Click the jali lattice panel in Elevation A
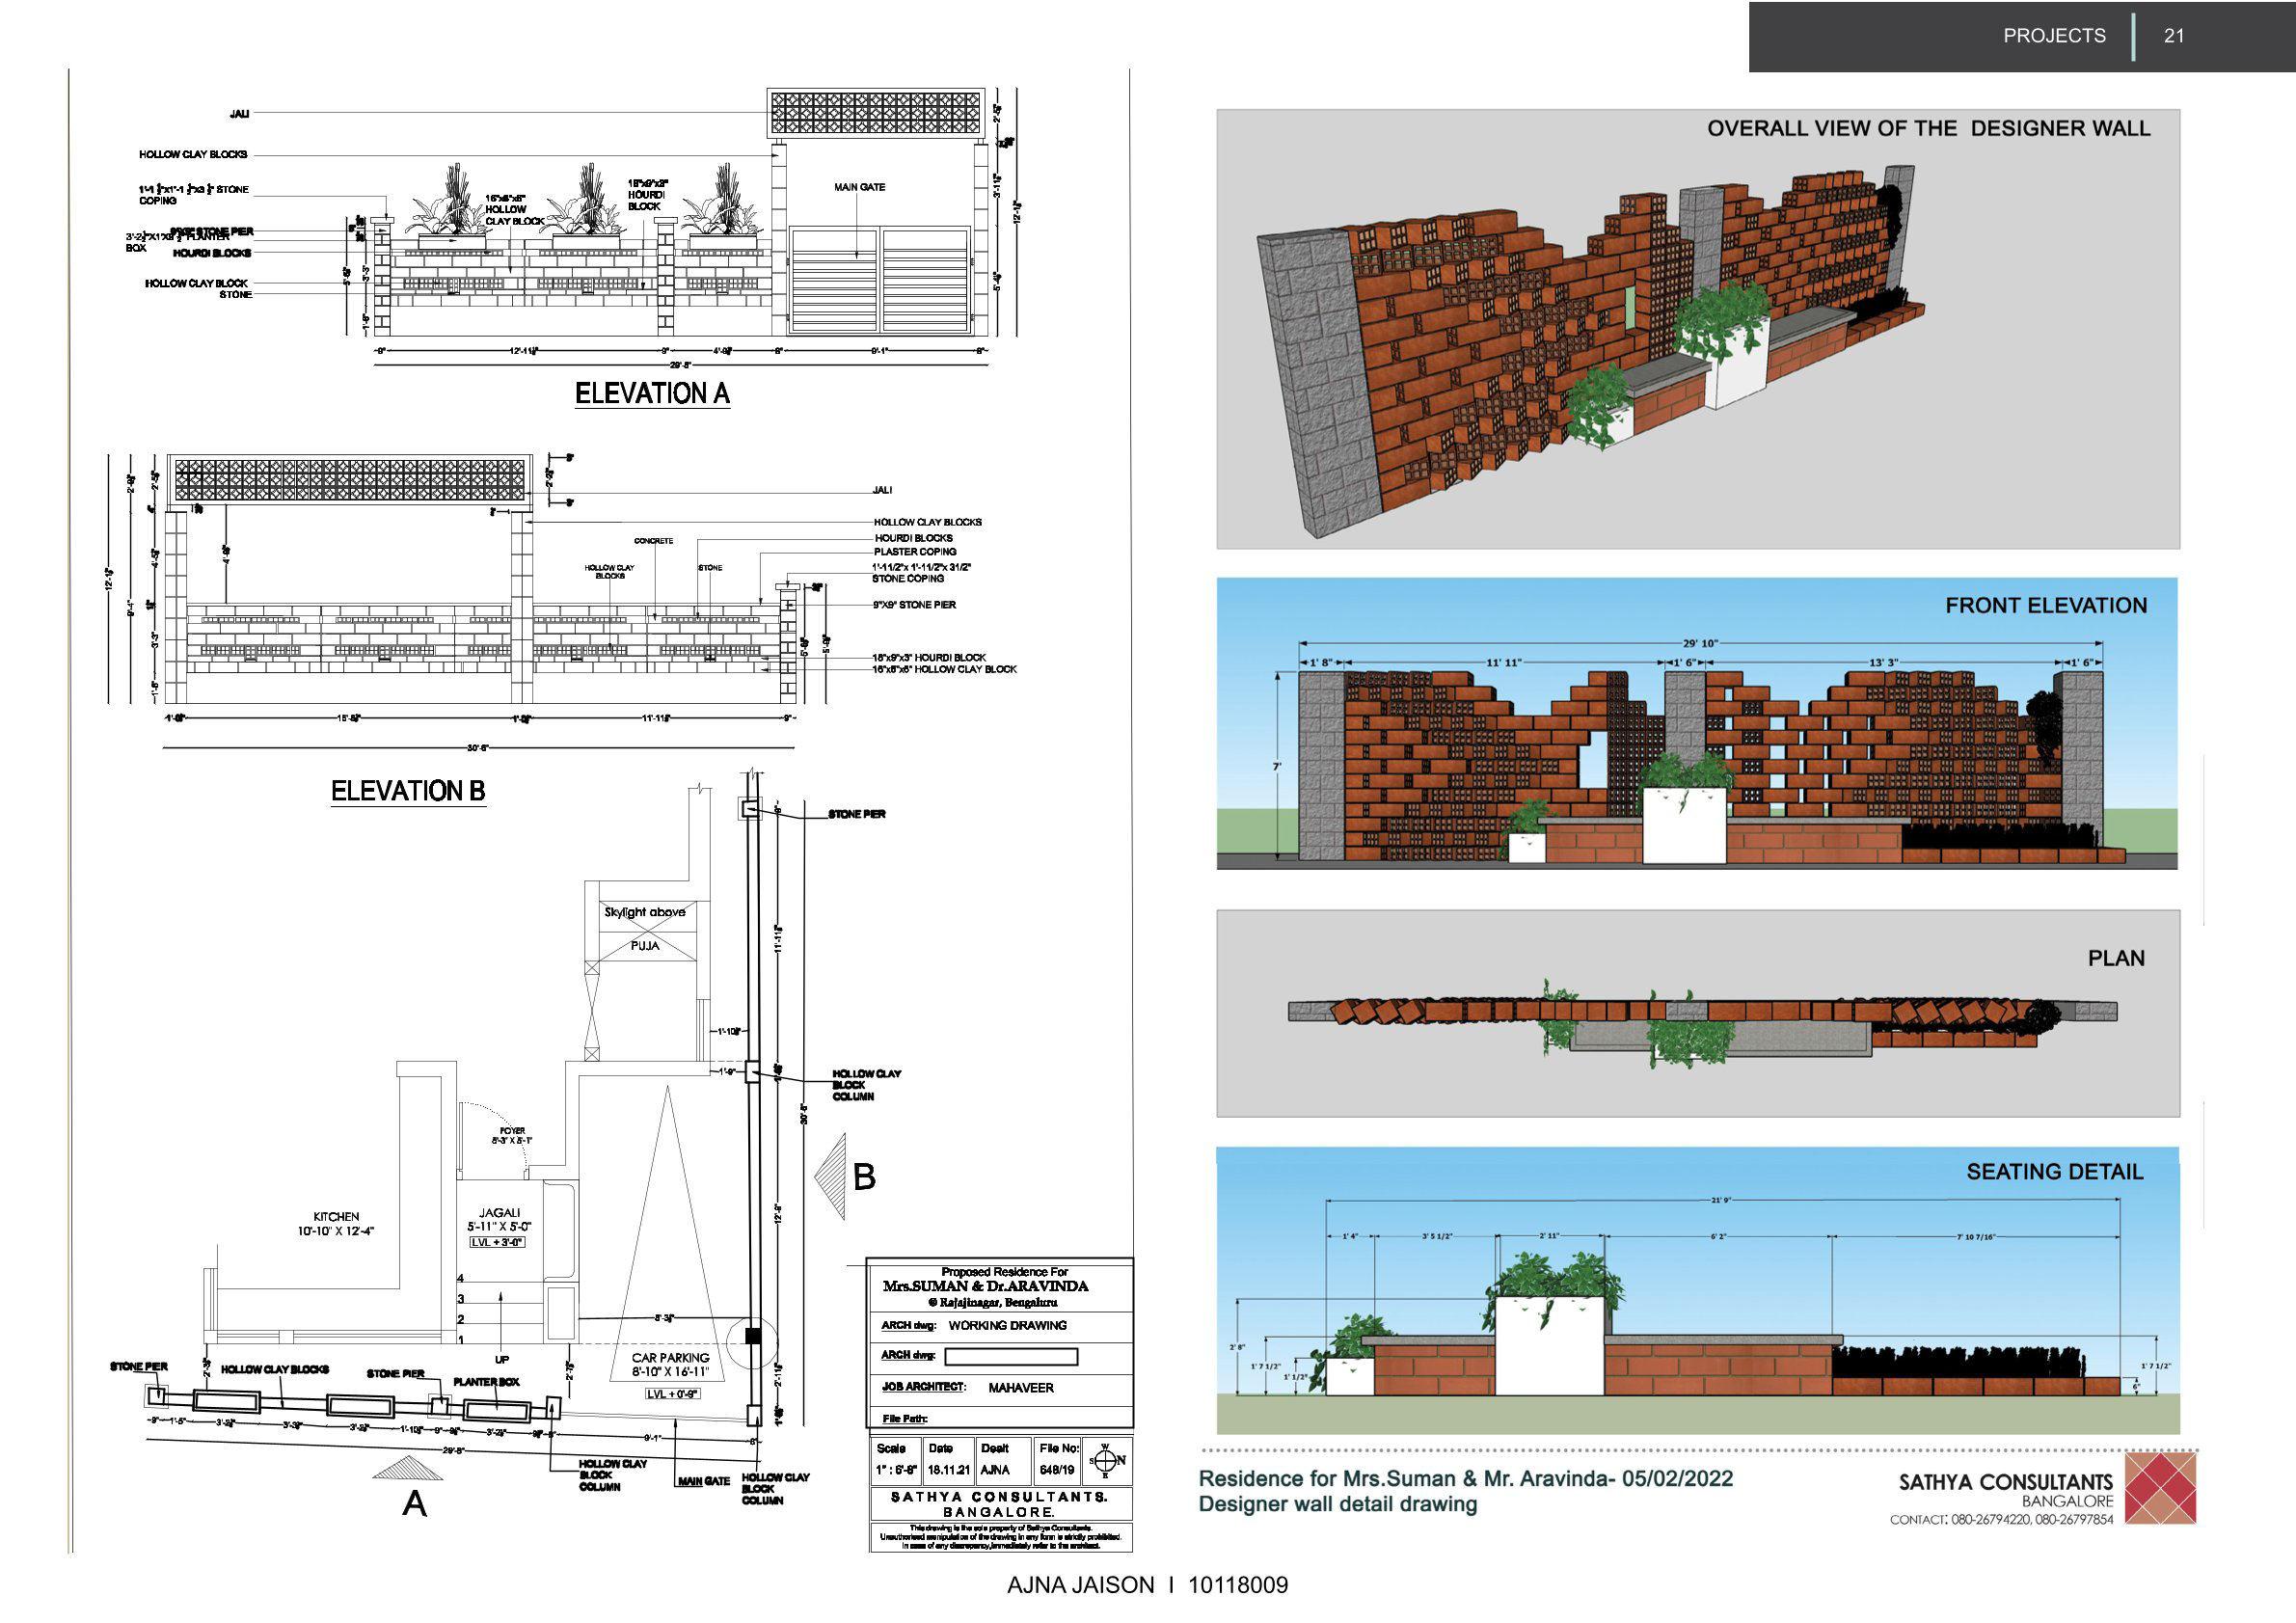Screen dimensions: 2296x1623 [x=876, y=113]
